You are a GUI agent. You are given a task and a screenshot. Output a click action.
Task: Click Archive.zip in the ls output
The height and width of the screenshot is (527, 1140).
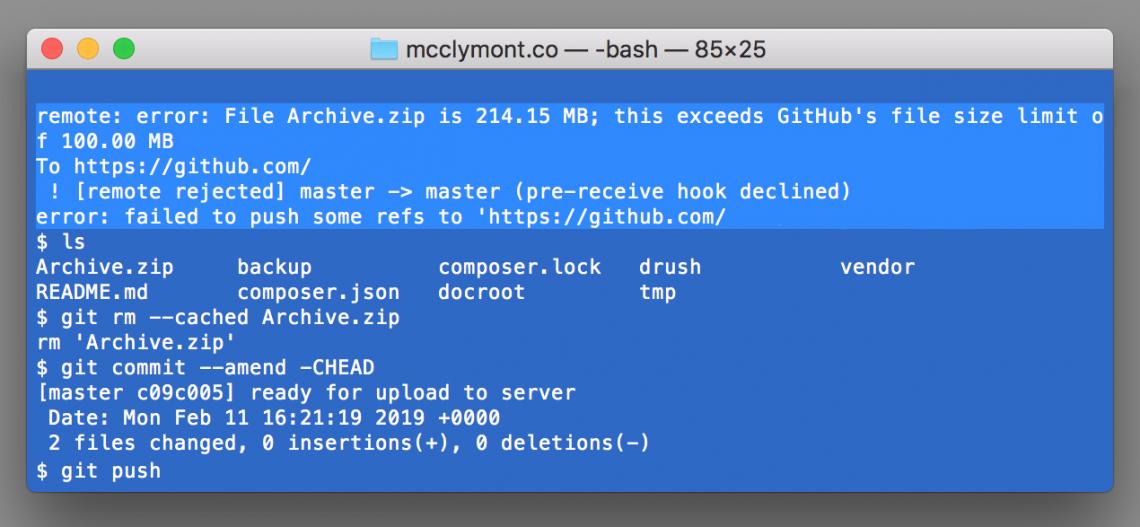click(x=104, y=267)
